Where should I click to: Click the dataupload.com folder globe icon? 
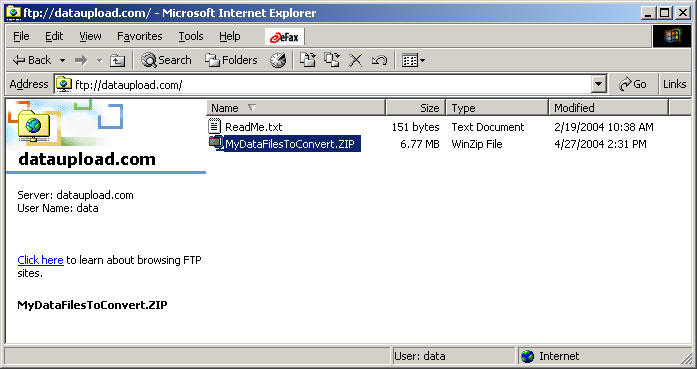tap(33, 126)
